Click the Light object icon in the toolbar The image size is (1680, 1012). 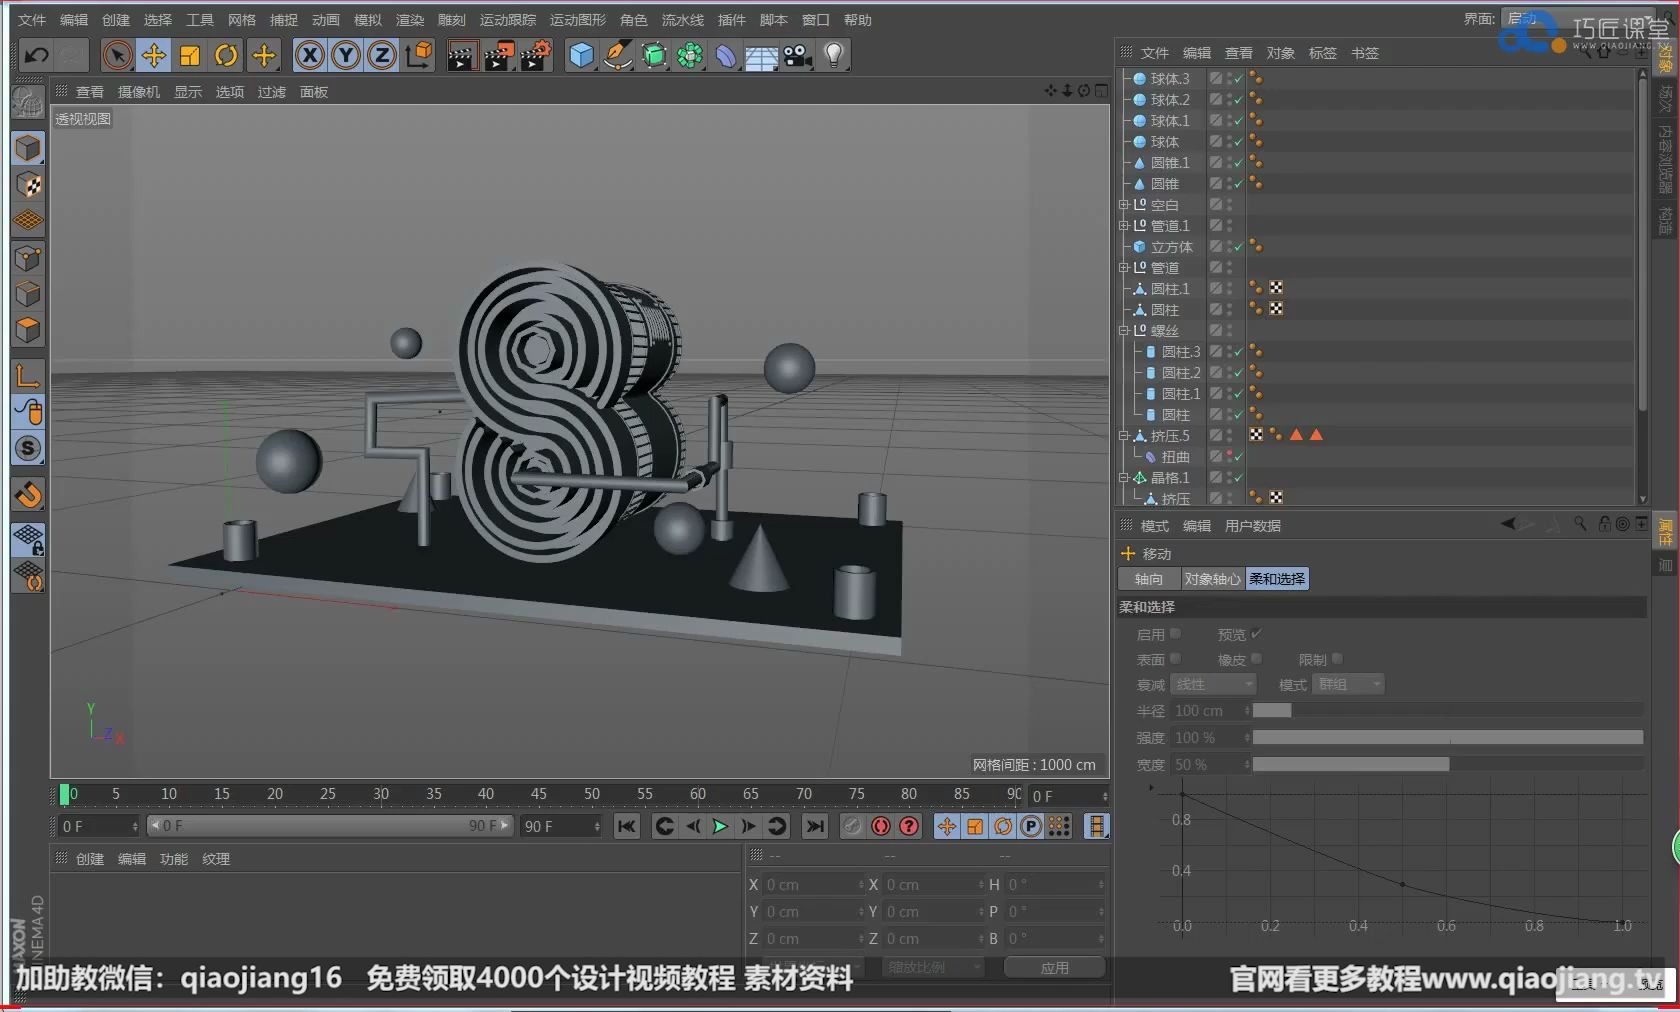pos(835,56)
